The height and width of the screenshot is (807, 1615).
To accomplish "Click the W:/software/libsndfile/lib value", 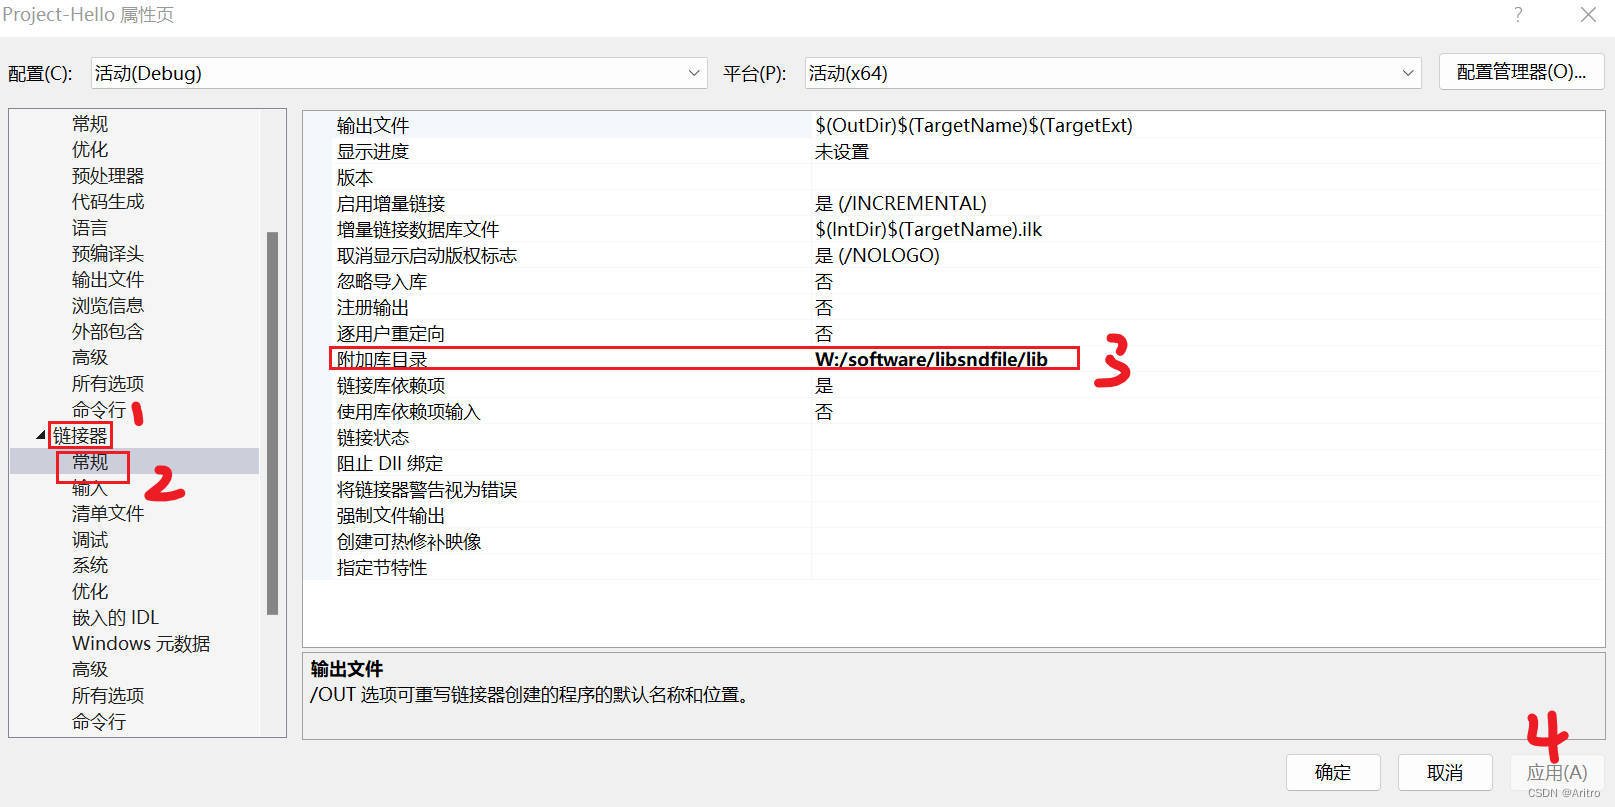I will coord(932,360).
